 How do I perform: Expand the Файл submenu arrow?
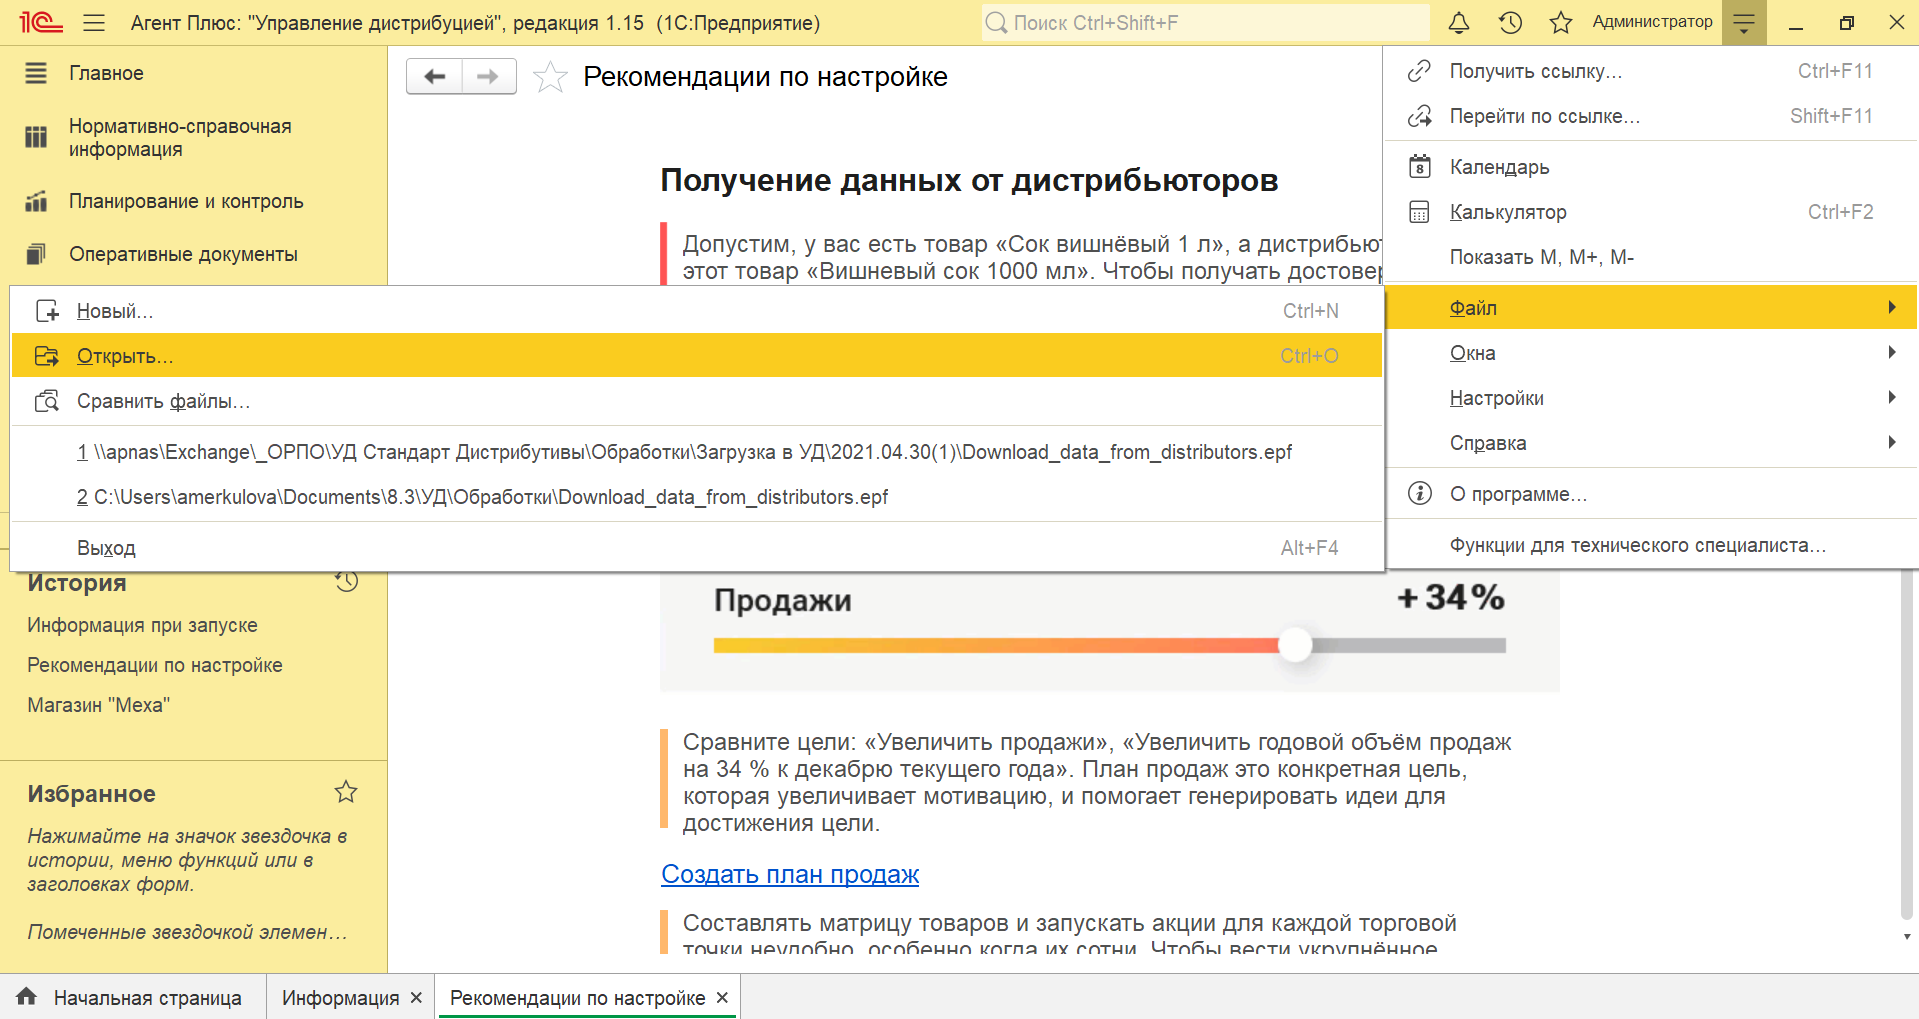[x=1891, y=307]
